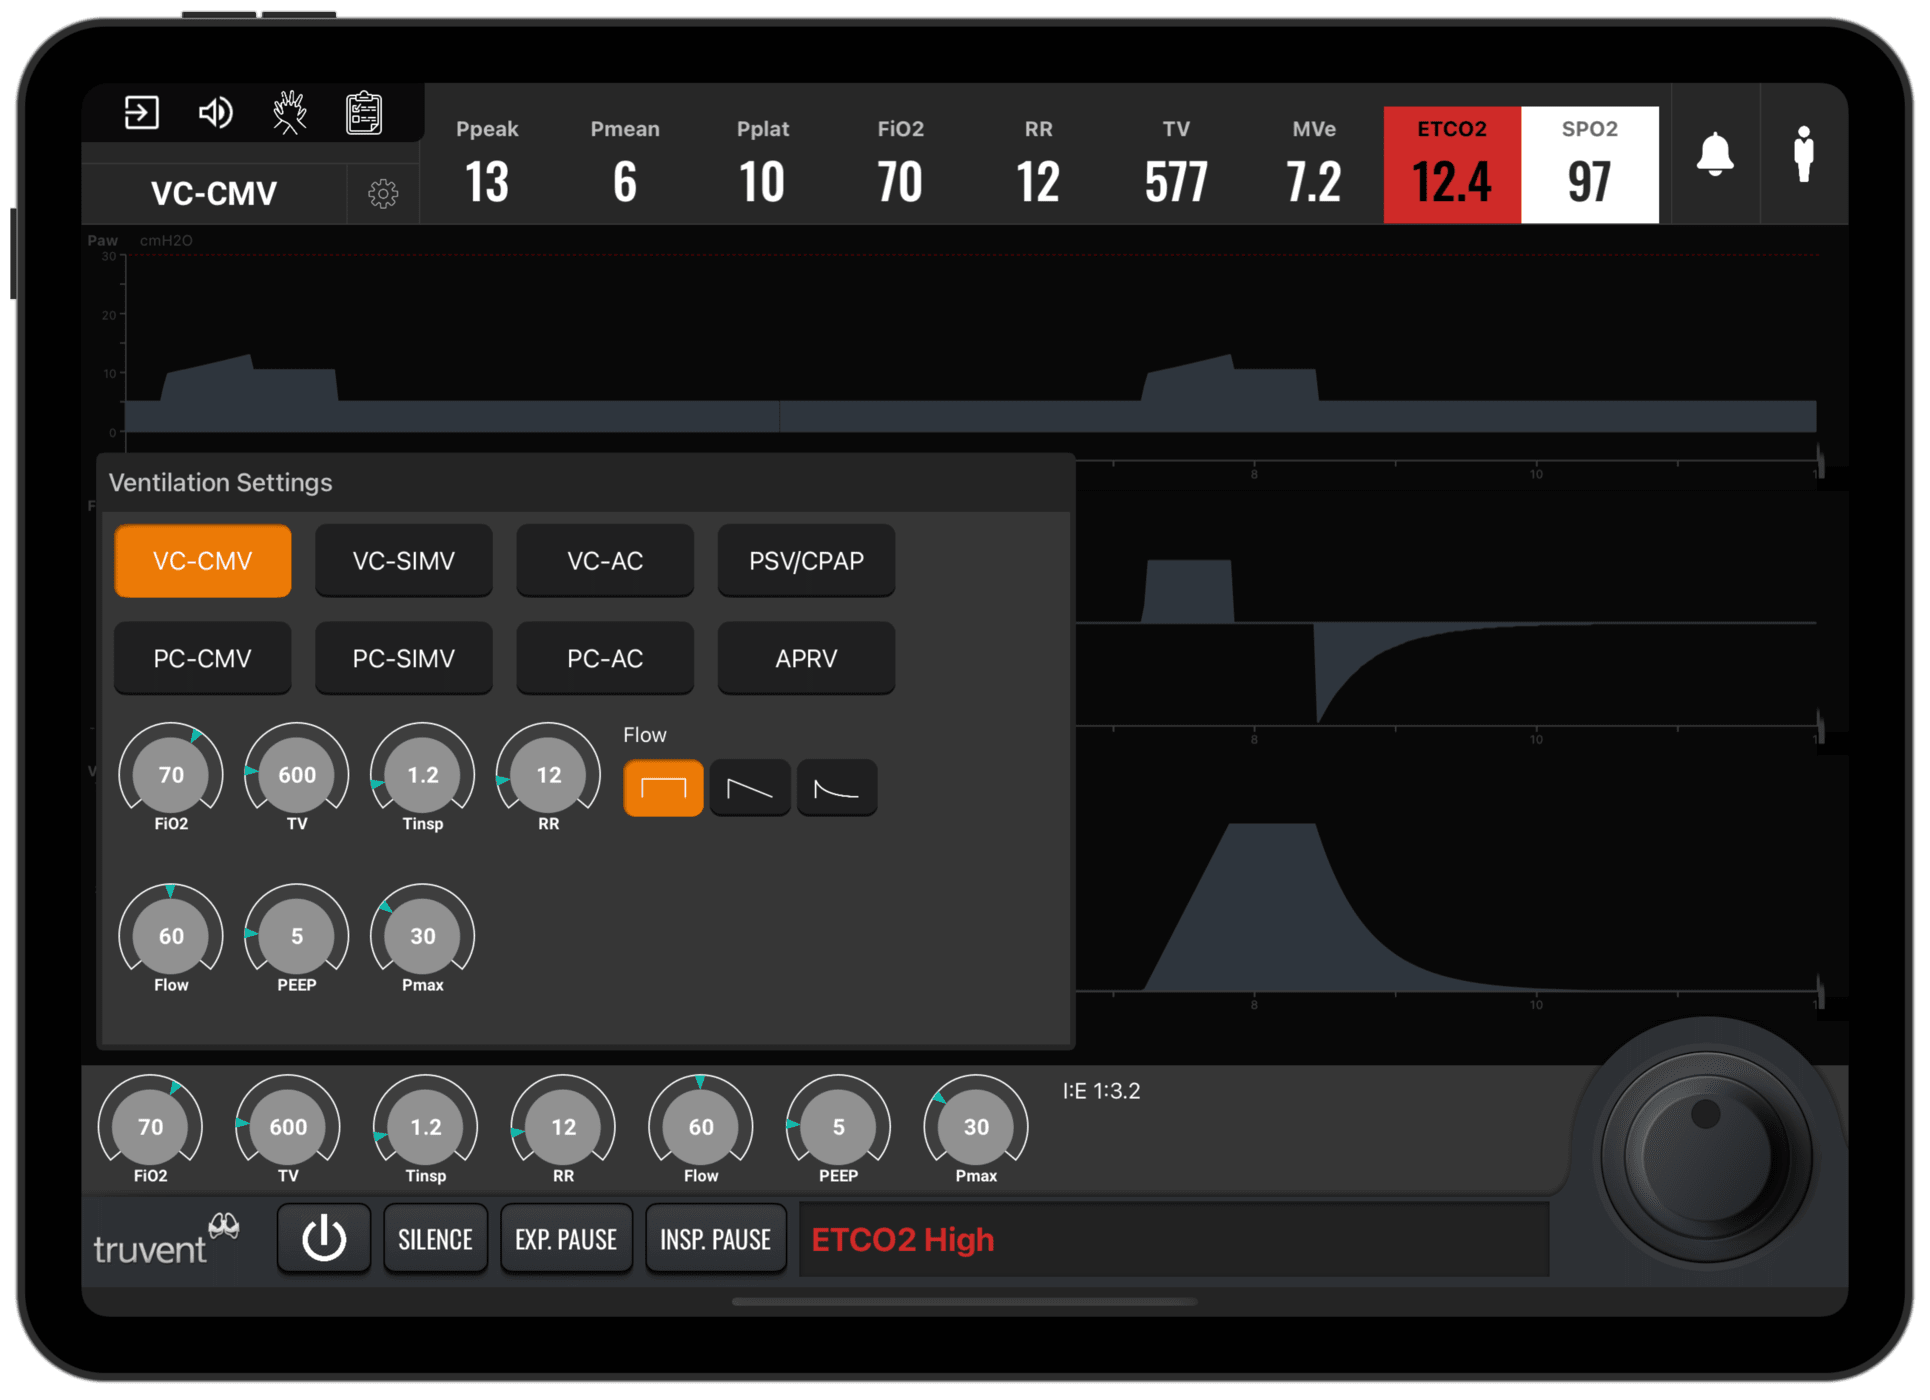The width and height of the screenshot is (1930, 1400).
Task: Tap the MVe 7.2 reading
Action: [x=1314, y=164]
